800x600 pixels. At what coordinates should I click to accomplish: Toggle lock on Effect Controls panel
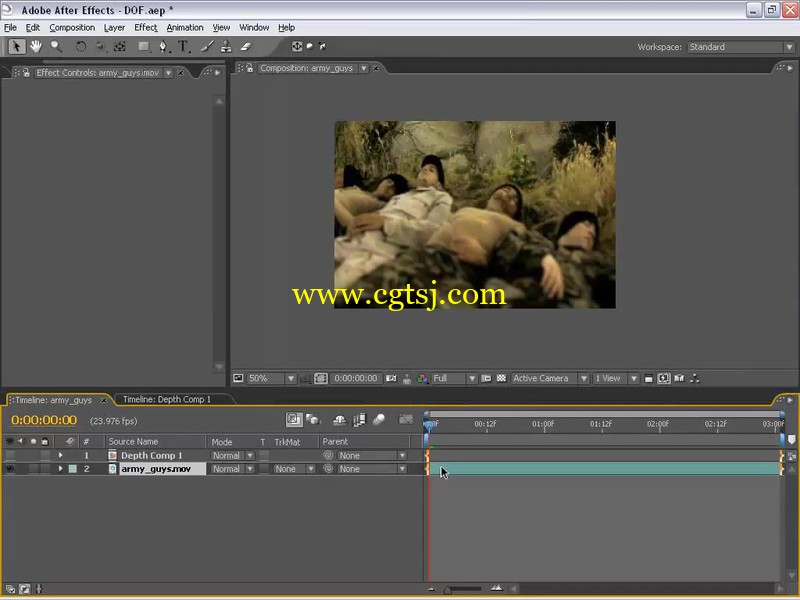click(x=26, y=73)
